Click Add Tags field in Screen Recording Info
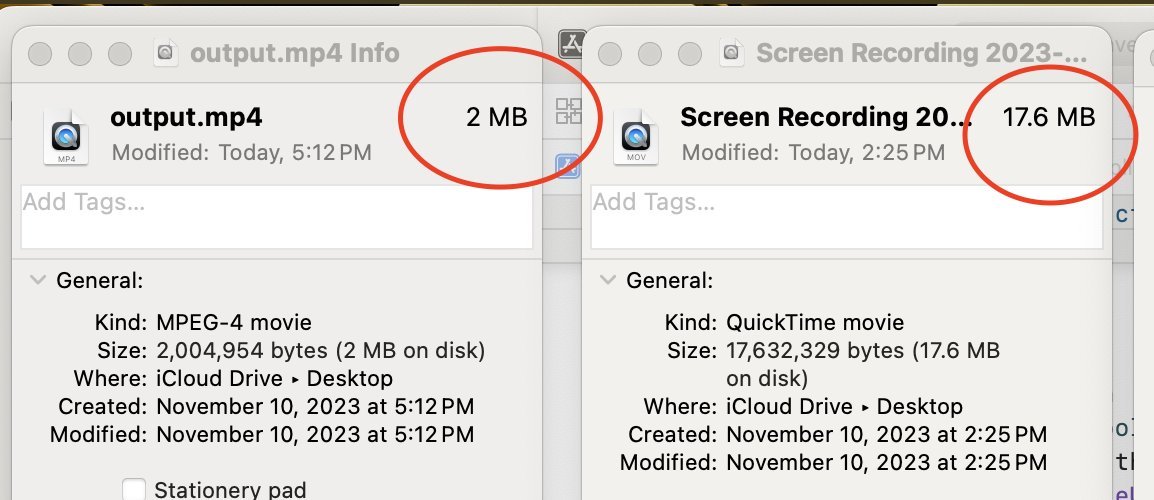This screenshot has height=500, width=1154. 847,216
